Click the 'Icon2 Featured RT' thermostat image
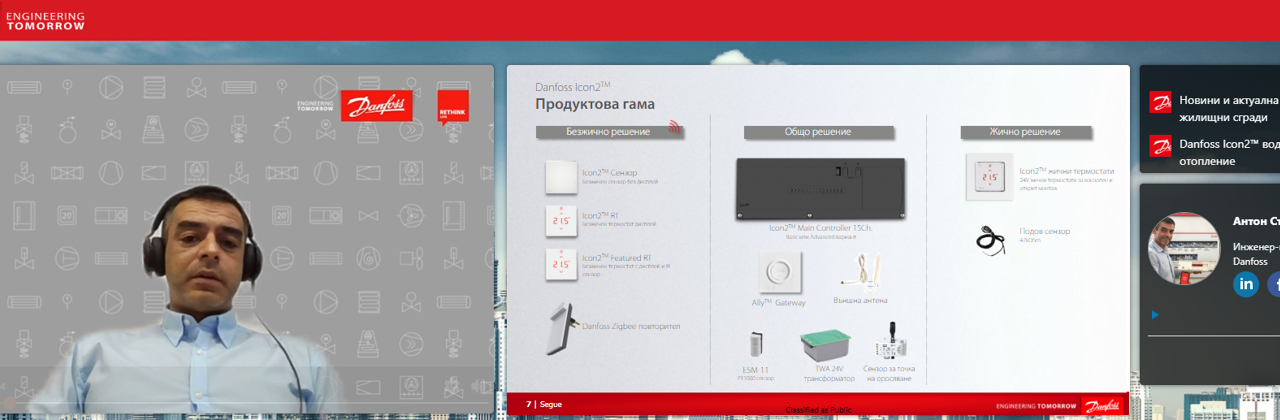Screen dimensions: 1280x420 click(x=561, y=265)
